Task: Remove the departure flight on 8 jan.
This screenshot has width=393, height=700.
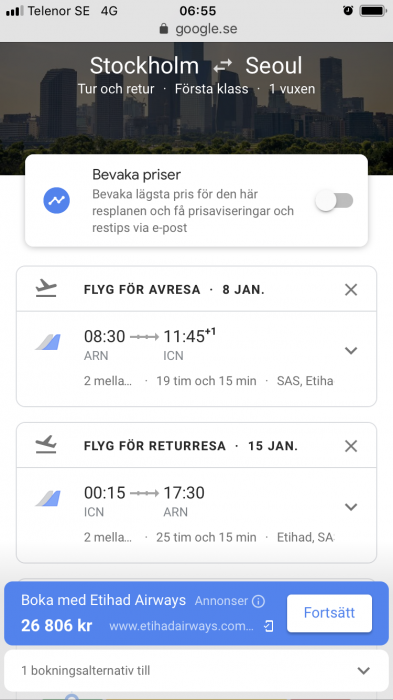Action: [351, 289]
